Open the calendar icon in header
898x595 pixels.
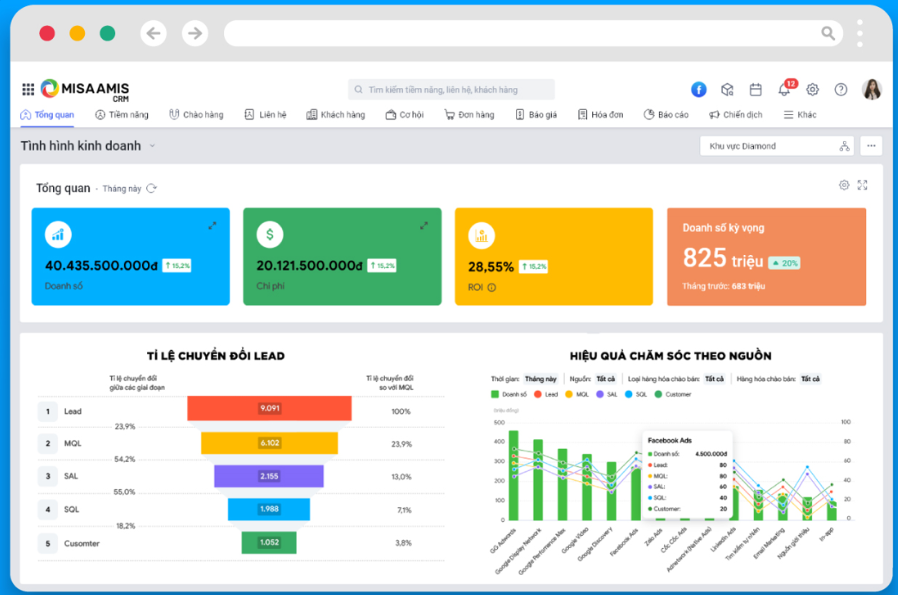756,90
